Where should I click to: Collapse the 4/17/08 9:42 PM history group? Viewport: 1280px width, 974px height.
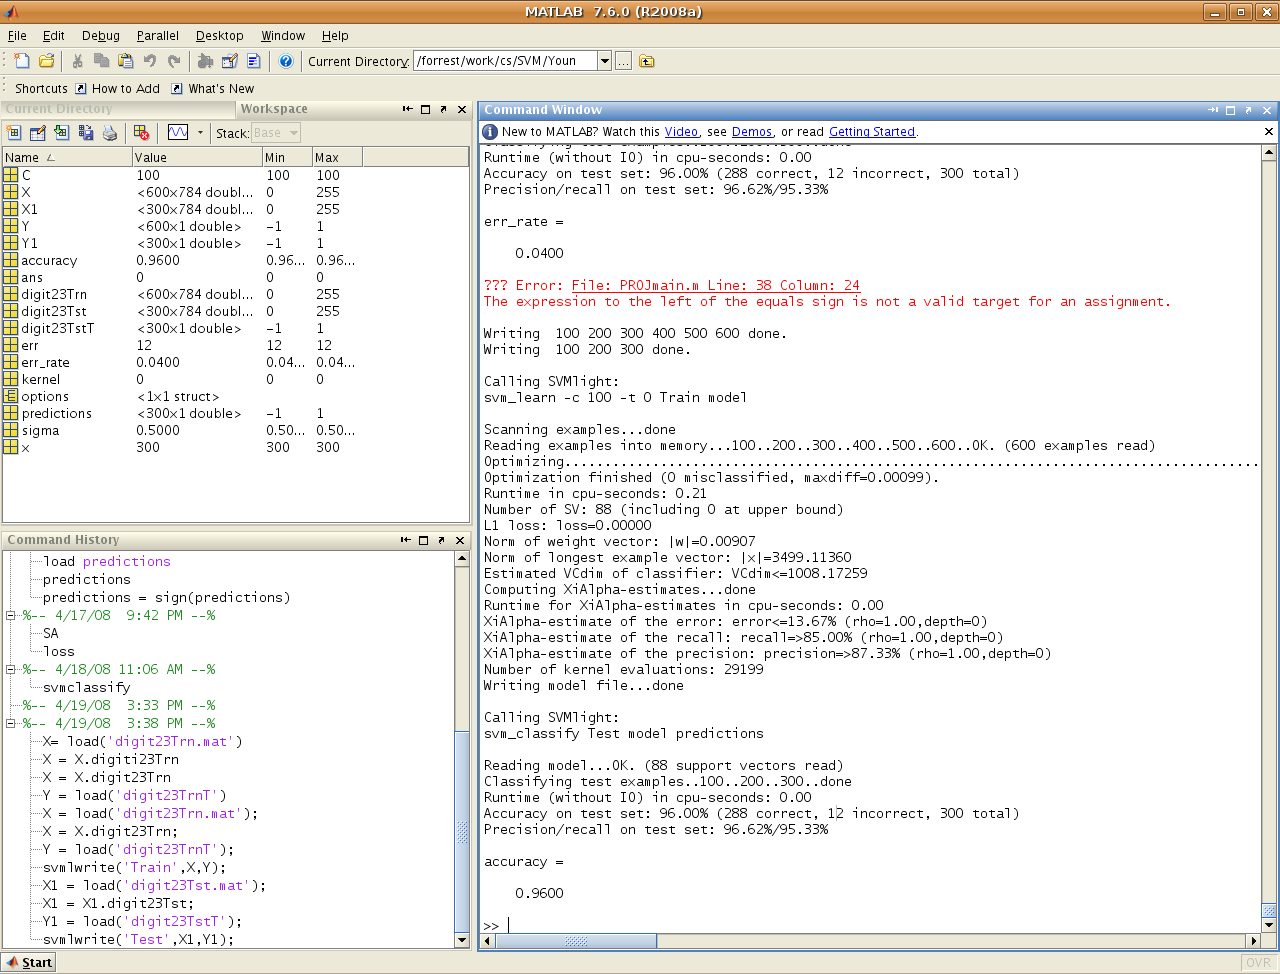[11, 616]
